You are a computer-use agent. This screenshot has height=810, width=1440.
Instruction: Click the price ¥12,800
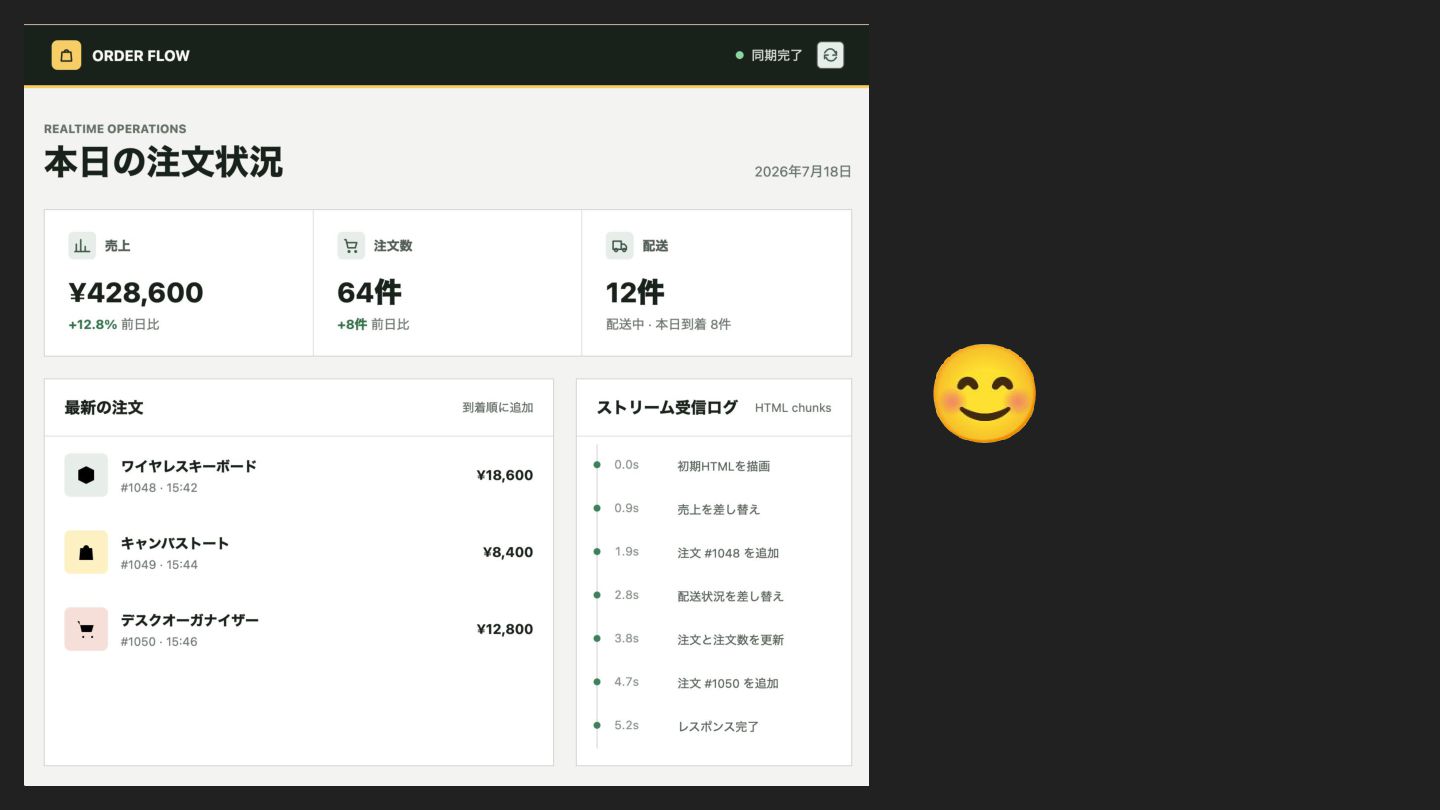pyautogui.click(x=505, y=629)
